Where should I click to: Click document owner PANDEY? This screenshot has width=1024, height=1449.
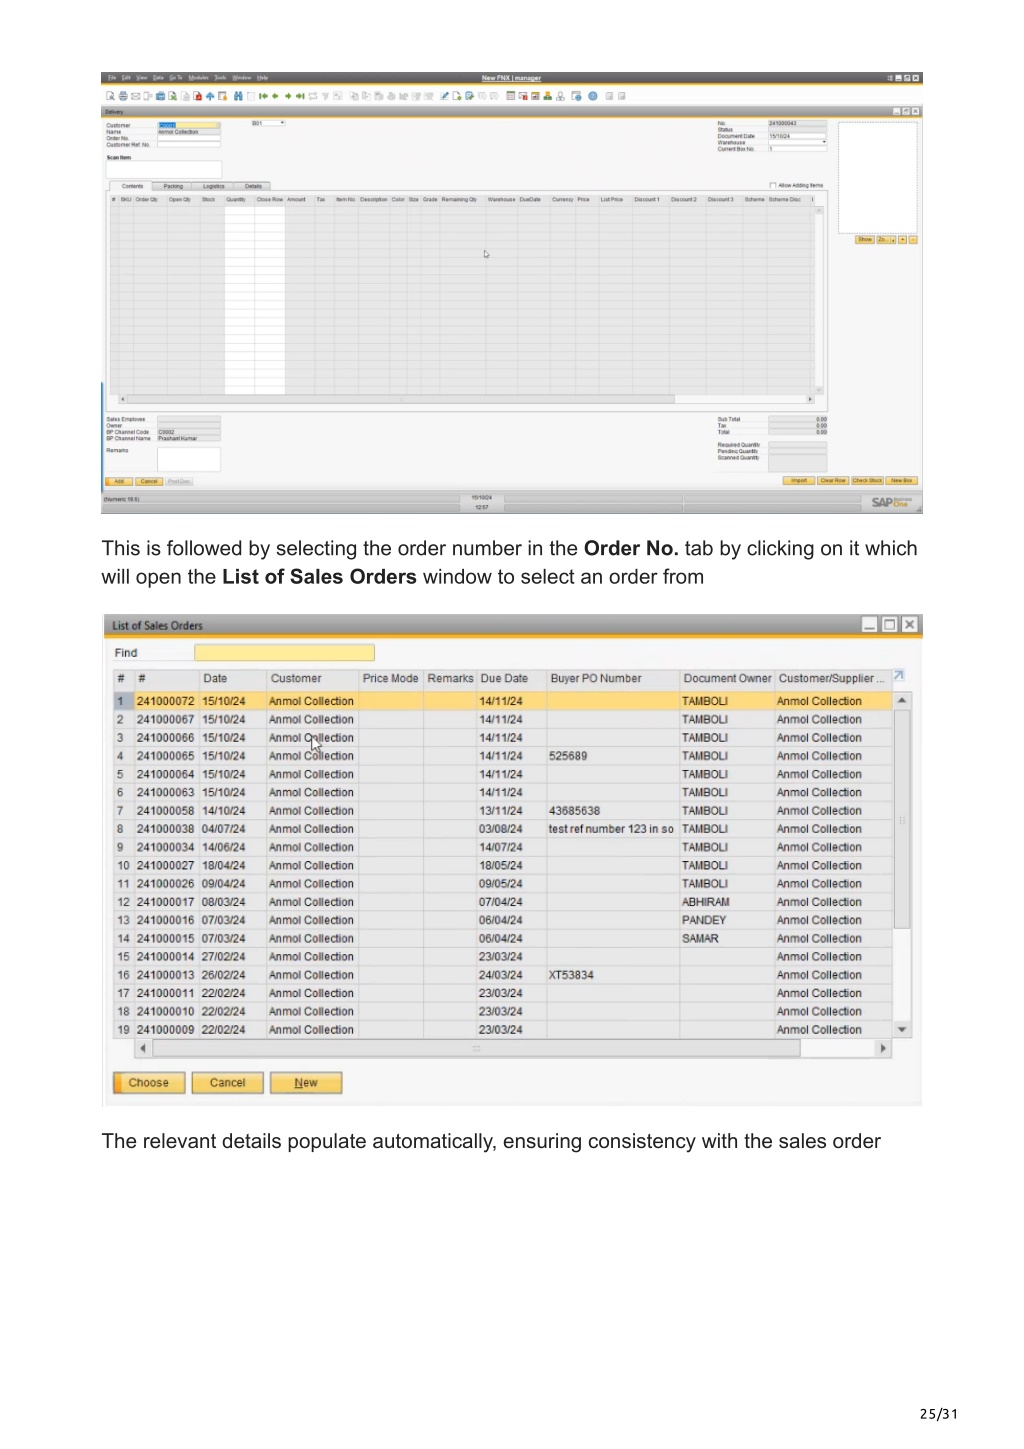704,920
